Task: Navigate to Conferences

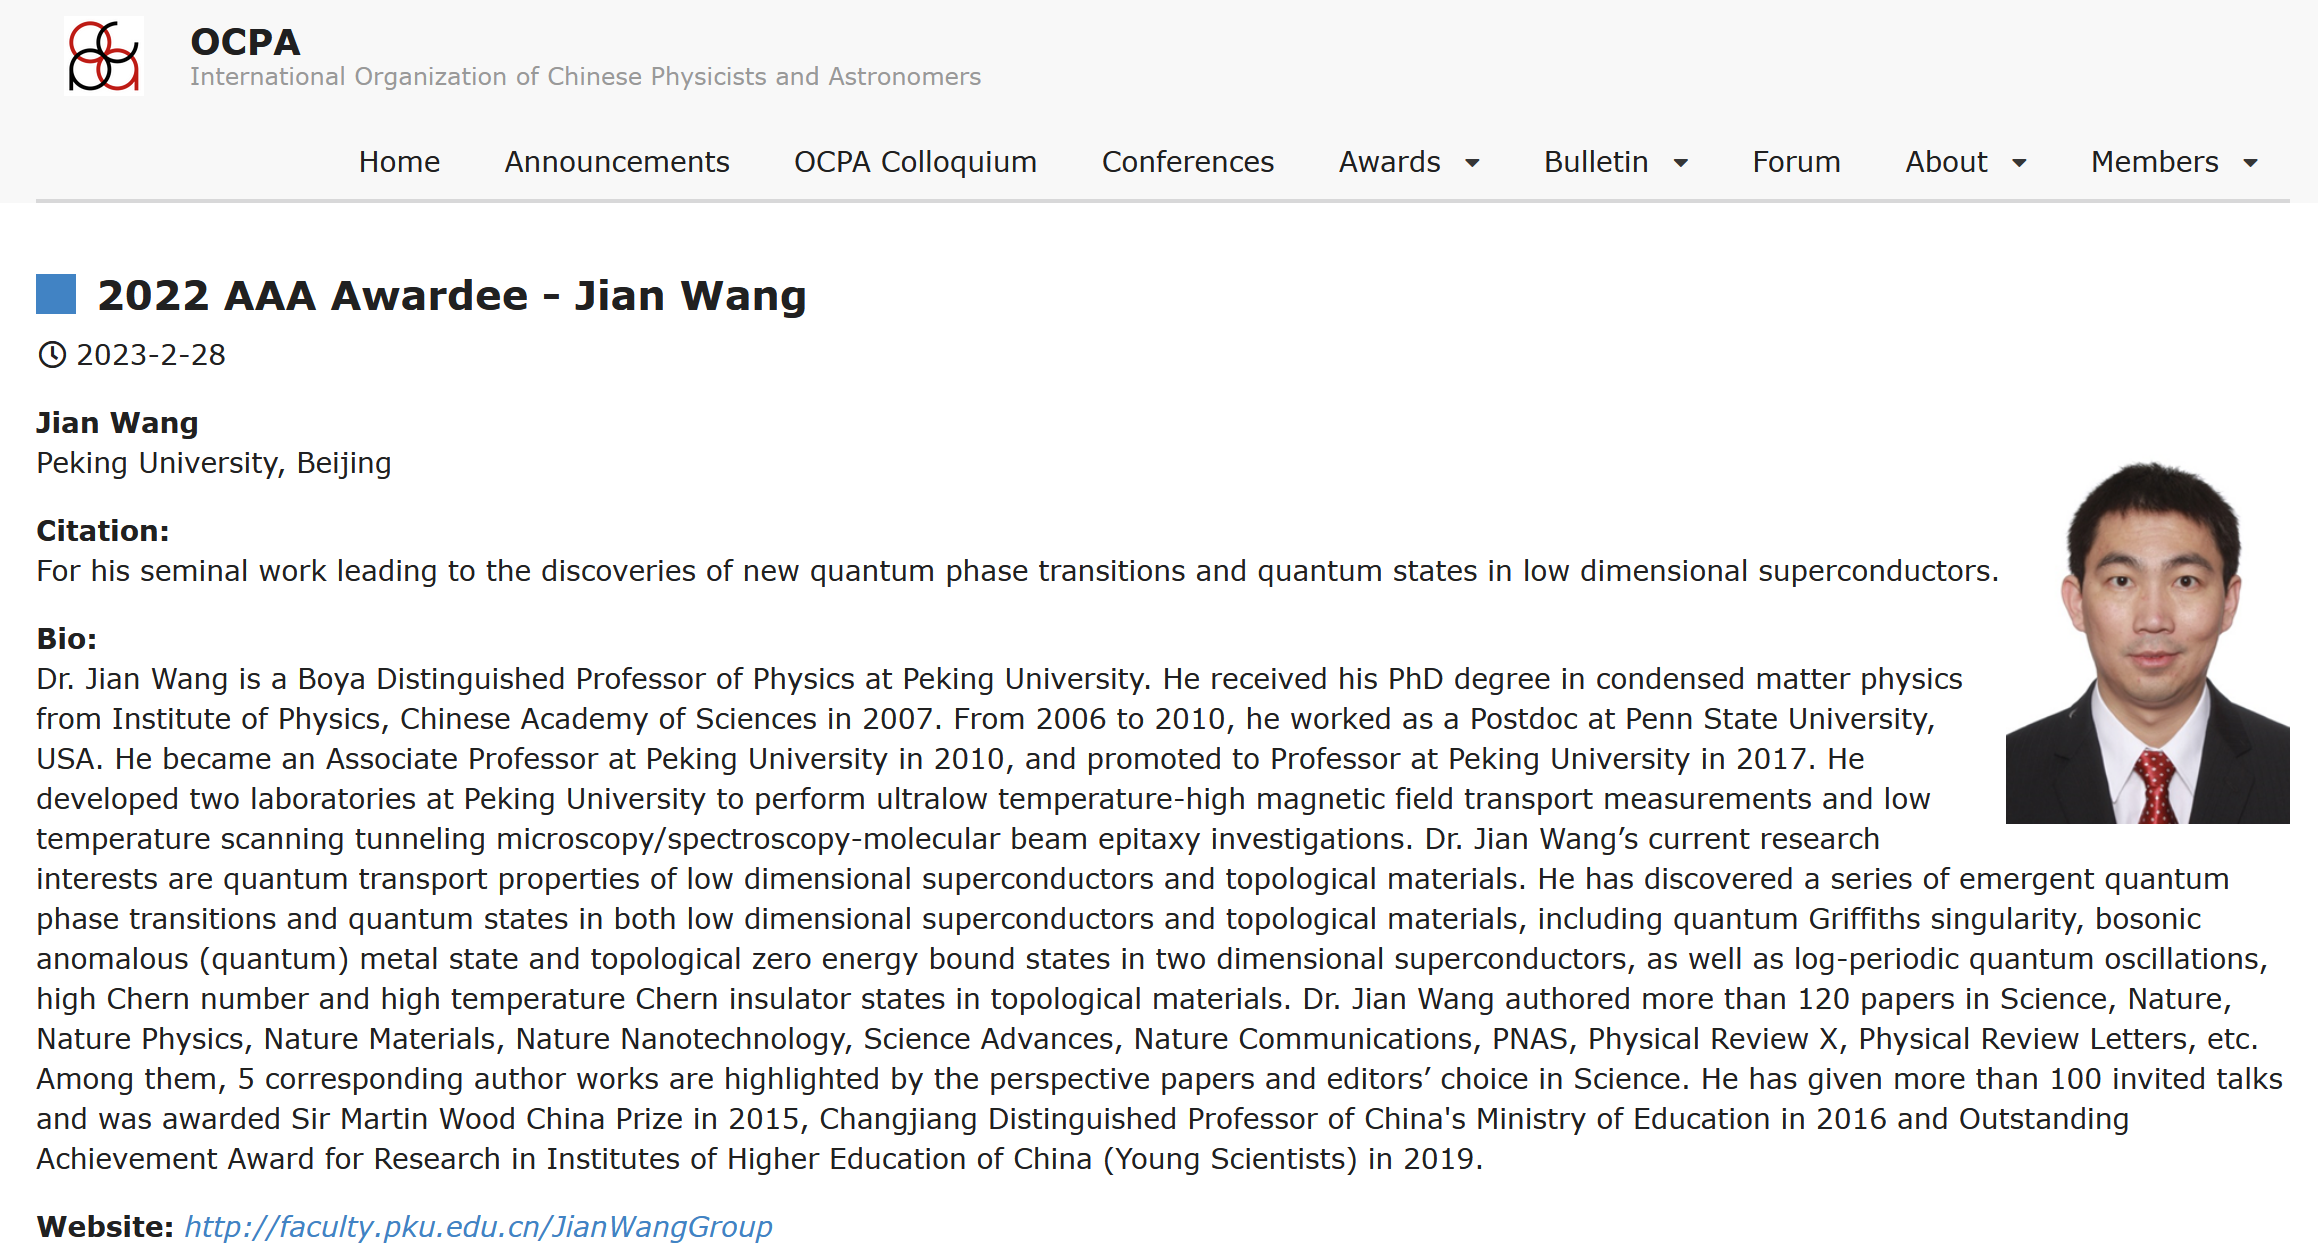Action: pos(1188,162)
